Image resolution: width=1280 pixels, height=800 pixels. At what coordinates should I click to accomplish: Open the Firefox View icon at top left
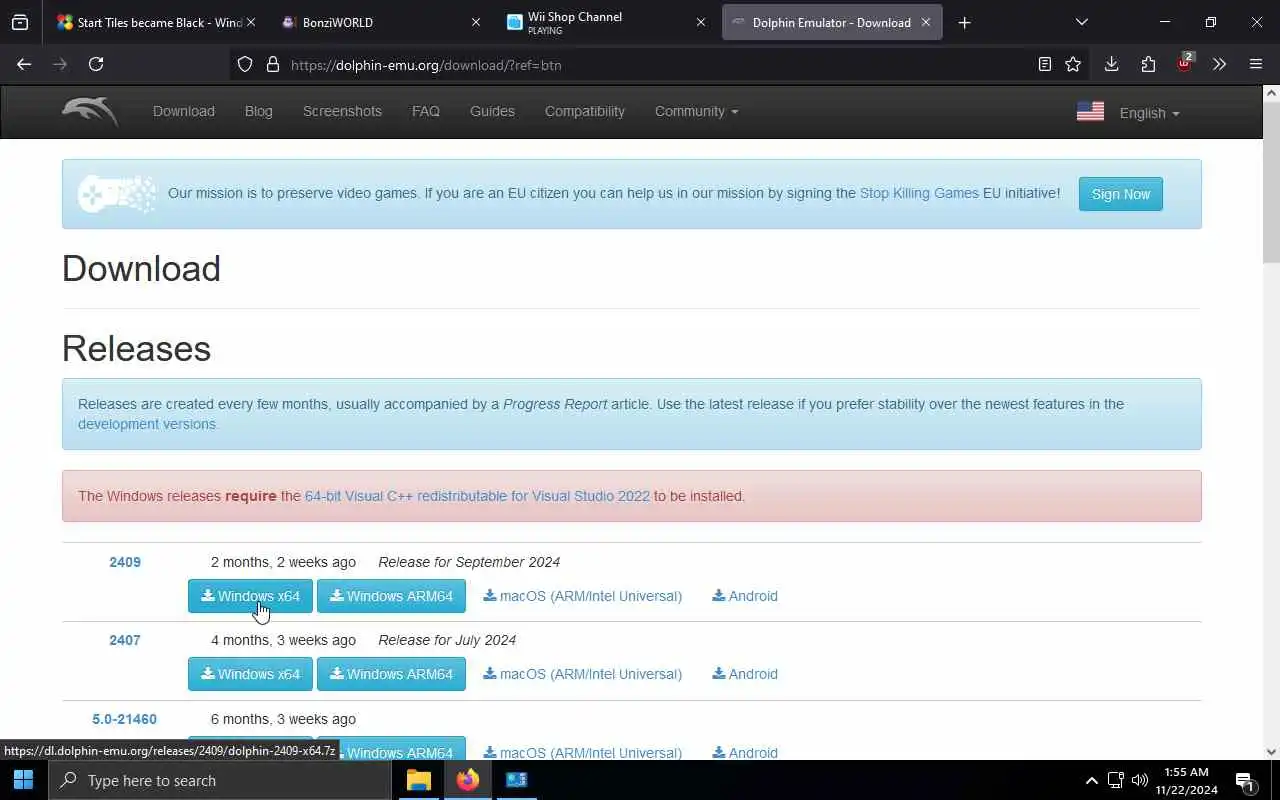[20, 22]
